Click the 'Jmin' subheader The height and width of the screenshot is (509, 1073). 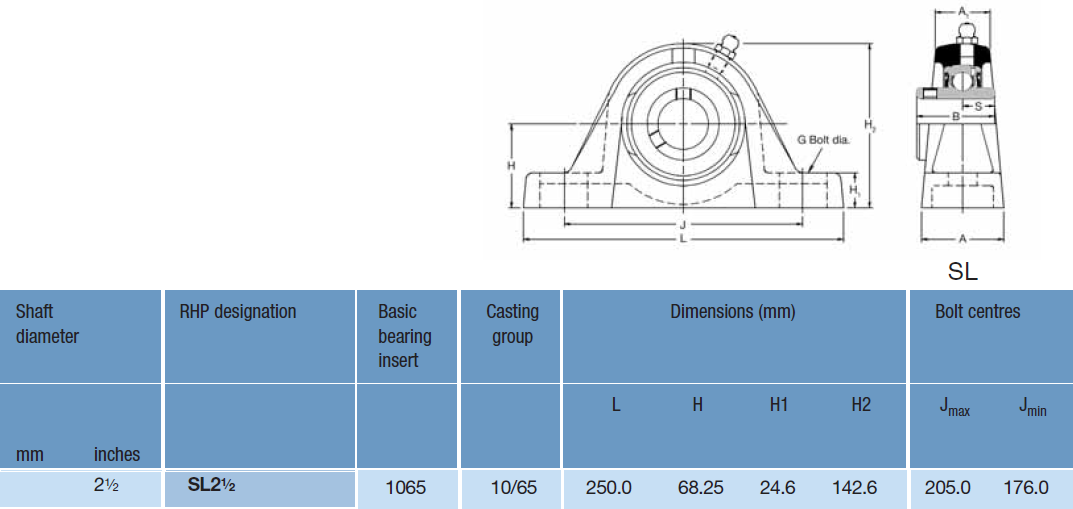pyautogui.click(x=1033, y=407)
